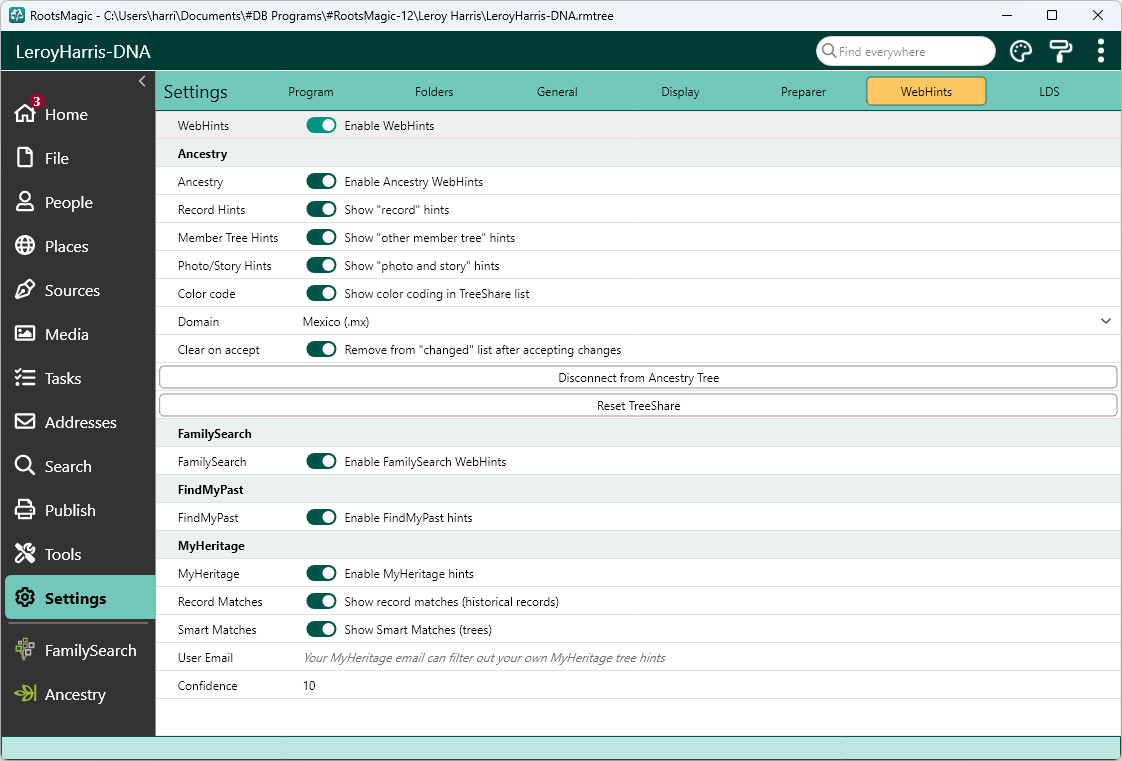Toggle color coding in TreeShare list
This screenshot has height=761, width=1122.
point(321,293)
